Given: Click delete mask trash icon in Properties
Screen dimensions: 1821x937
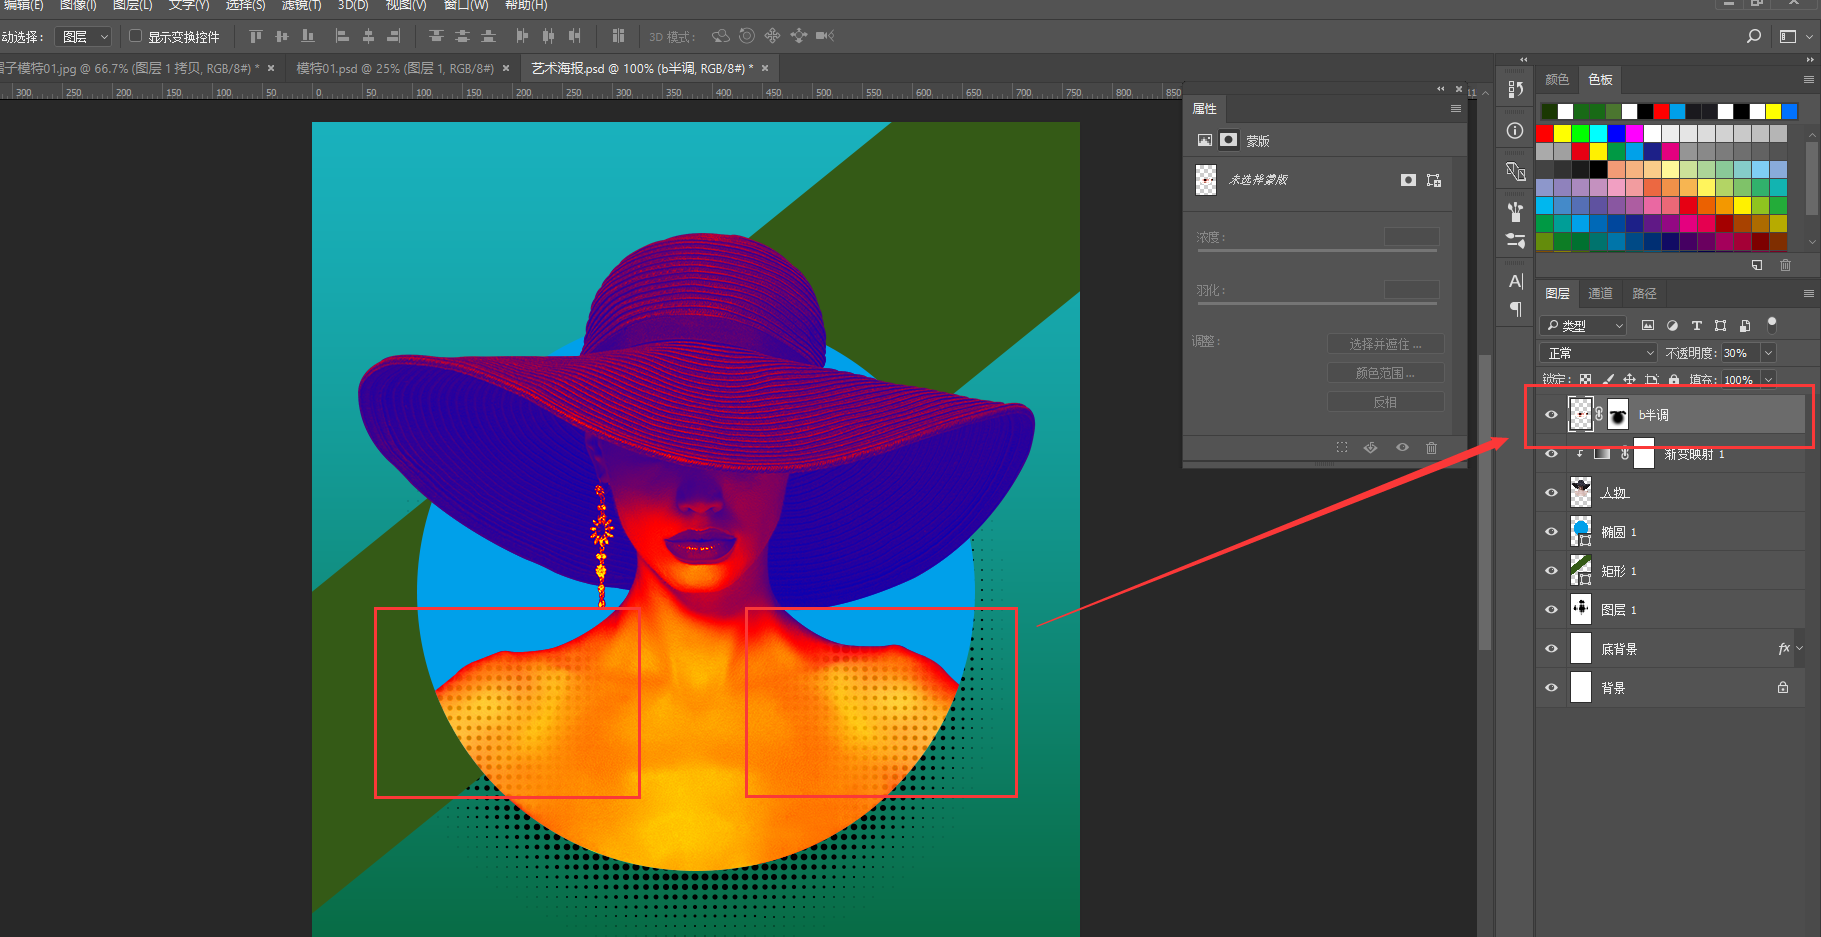Looking at the screenshot, I should pyautogui.click(x=1431, y=448).
